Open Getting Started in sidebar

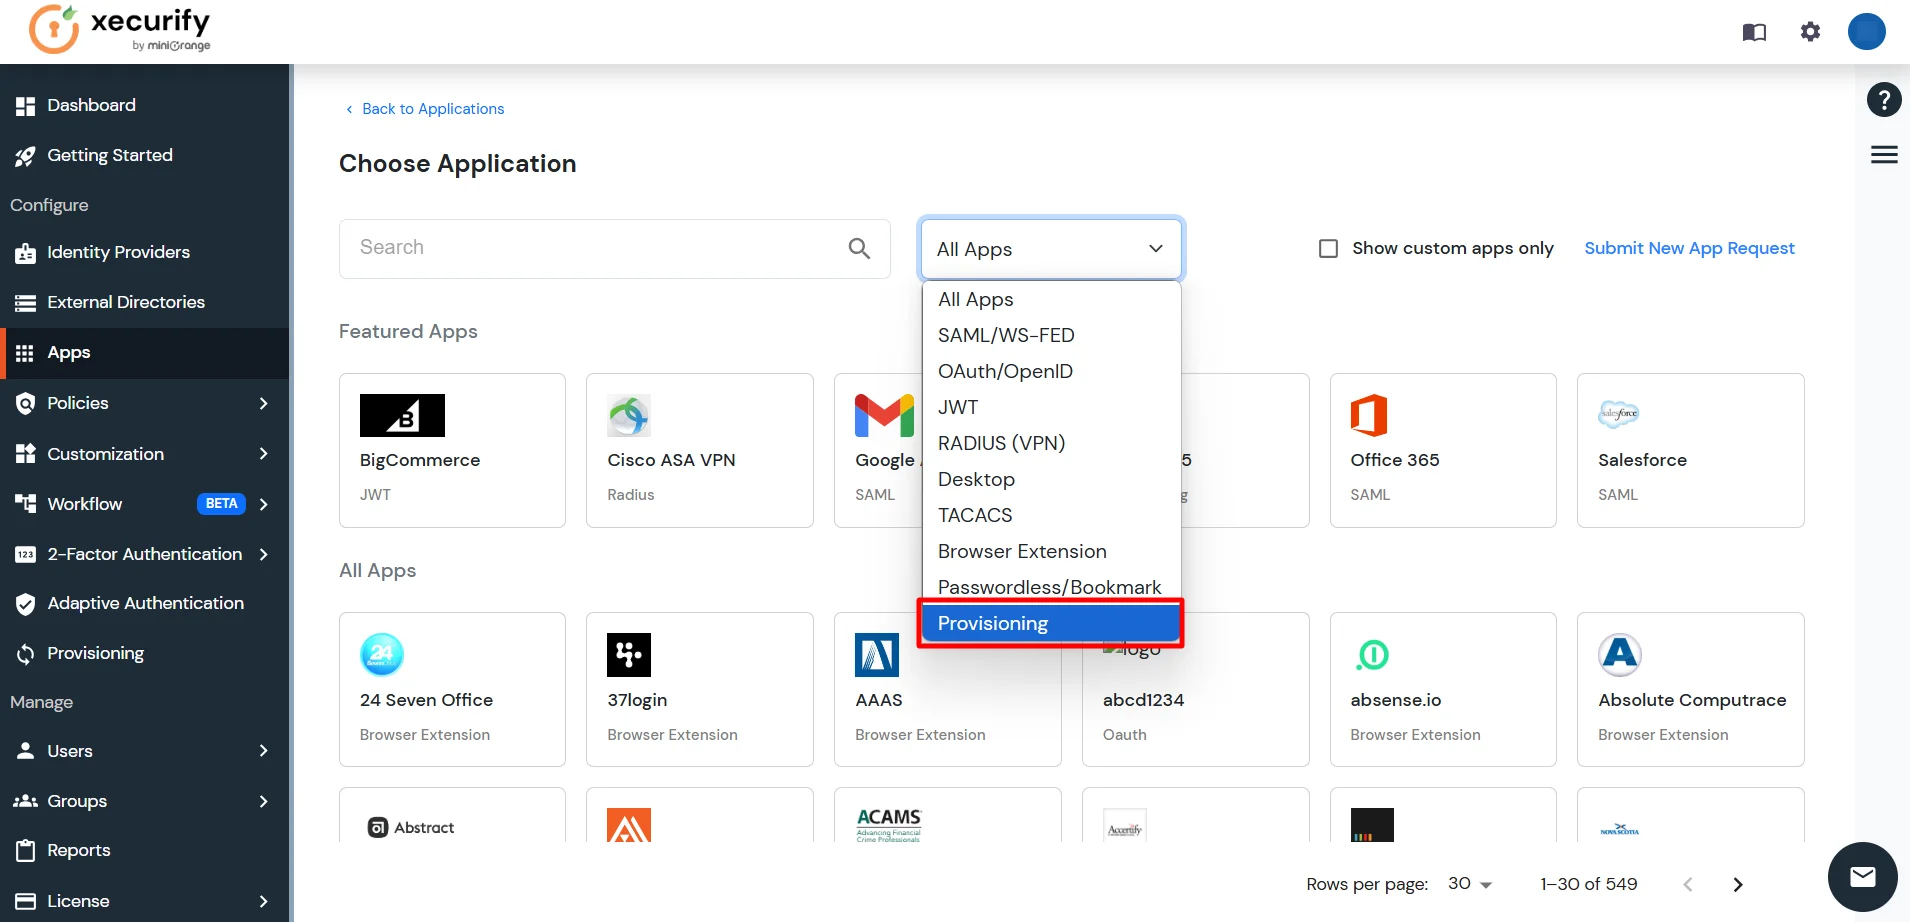[145, 155]
